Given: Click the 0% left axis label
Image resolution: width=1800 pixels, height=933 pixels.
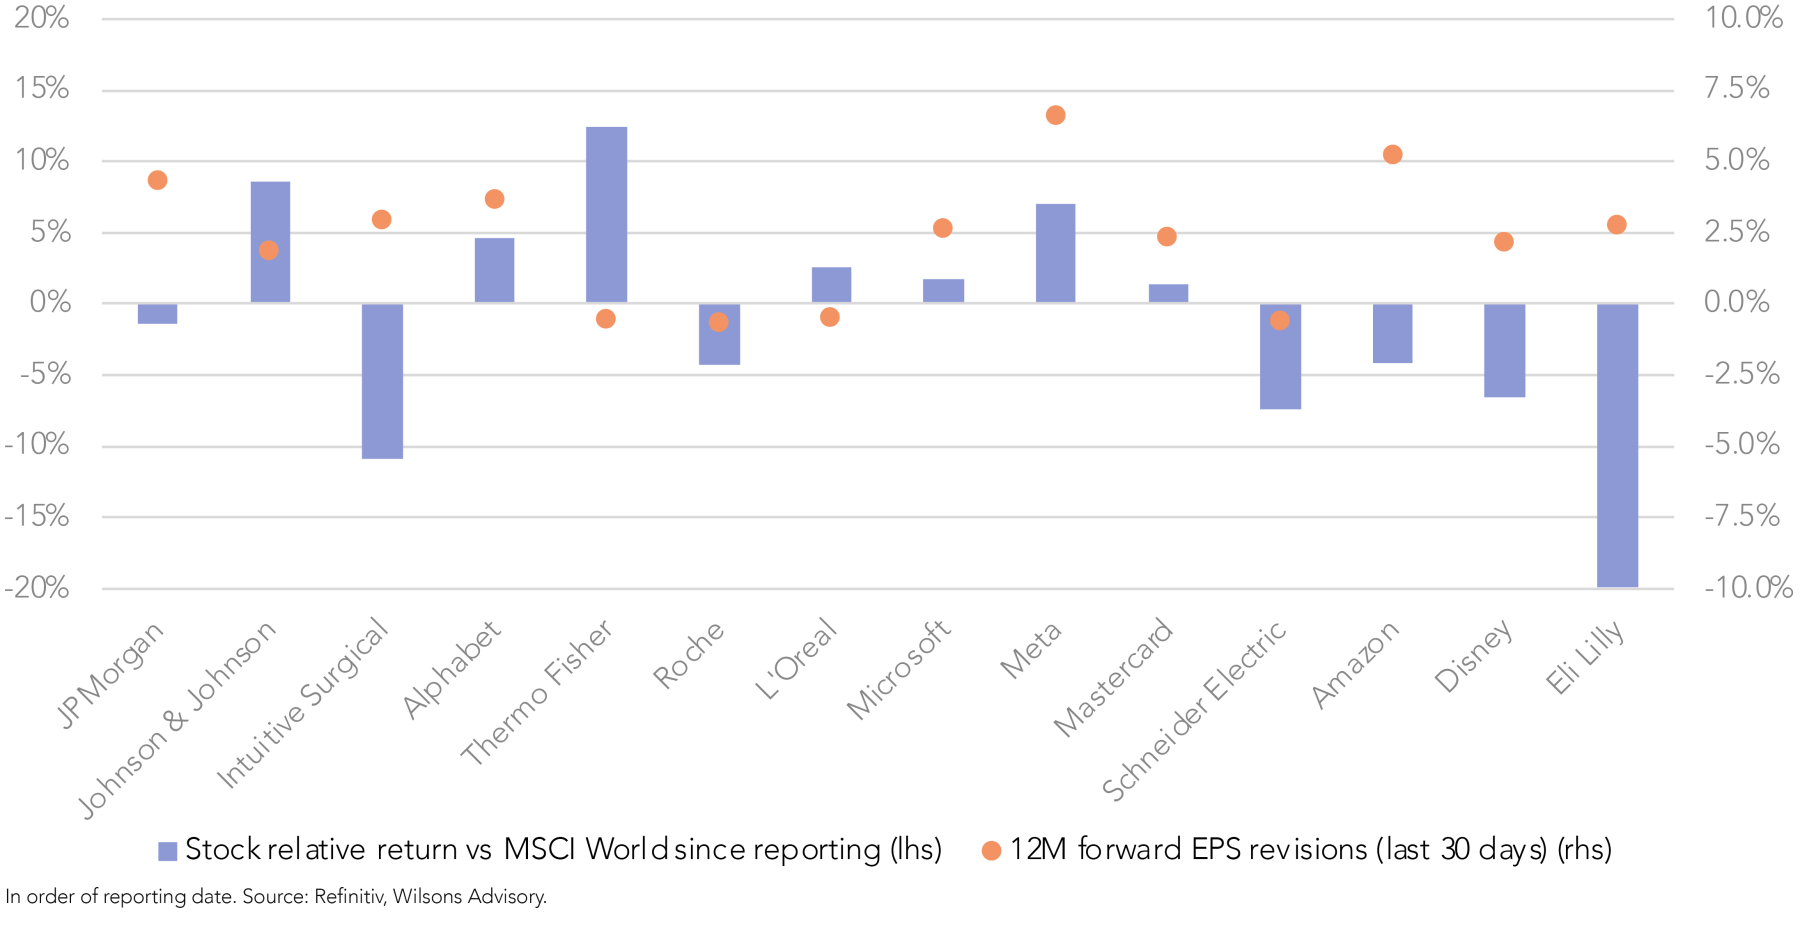Looking at the screenshot, I should (x=50, y=302).
